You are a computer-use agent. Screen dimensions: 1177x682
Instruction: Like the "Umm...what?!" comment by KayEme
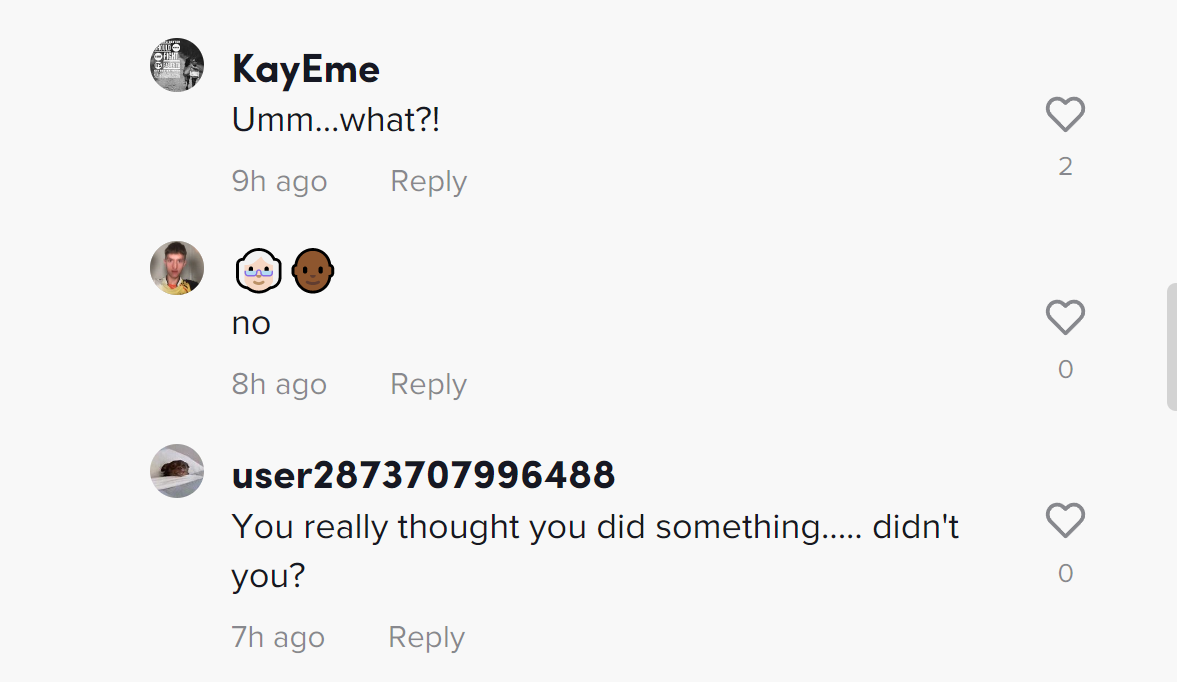coord(1065,115)
